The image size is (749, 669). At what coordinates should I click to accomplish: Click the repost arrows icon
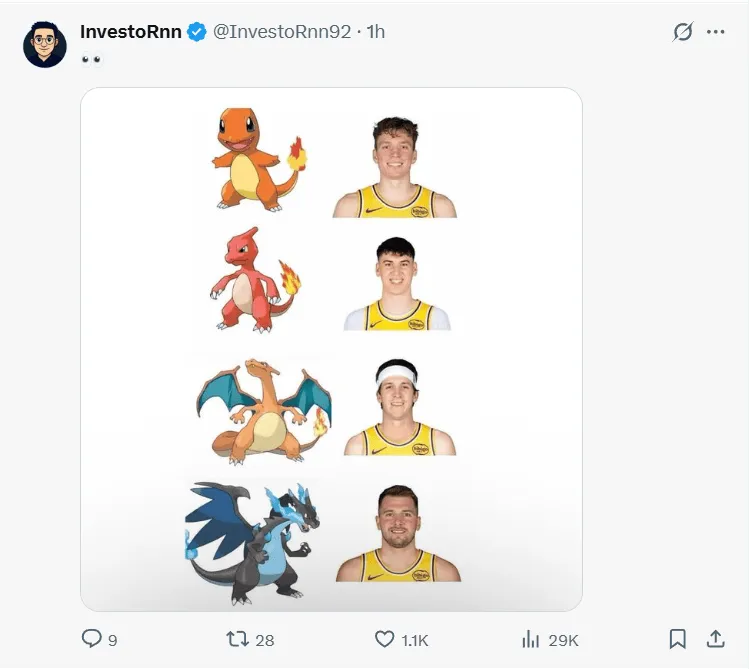tap(238, 638)
